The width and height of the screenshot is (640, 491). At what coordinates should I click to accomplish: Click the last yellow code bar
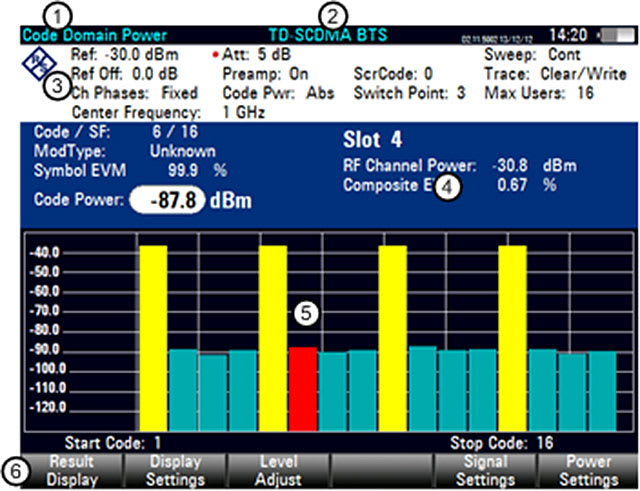pos(512,338)
